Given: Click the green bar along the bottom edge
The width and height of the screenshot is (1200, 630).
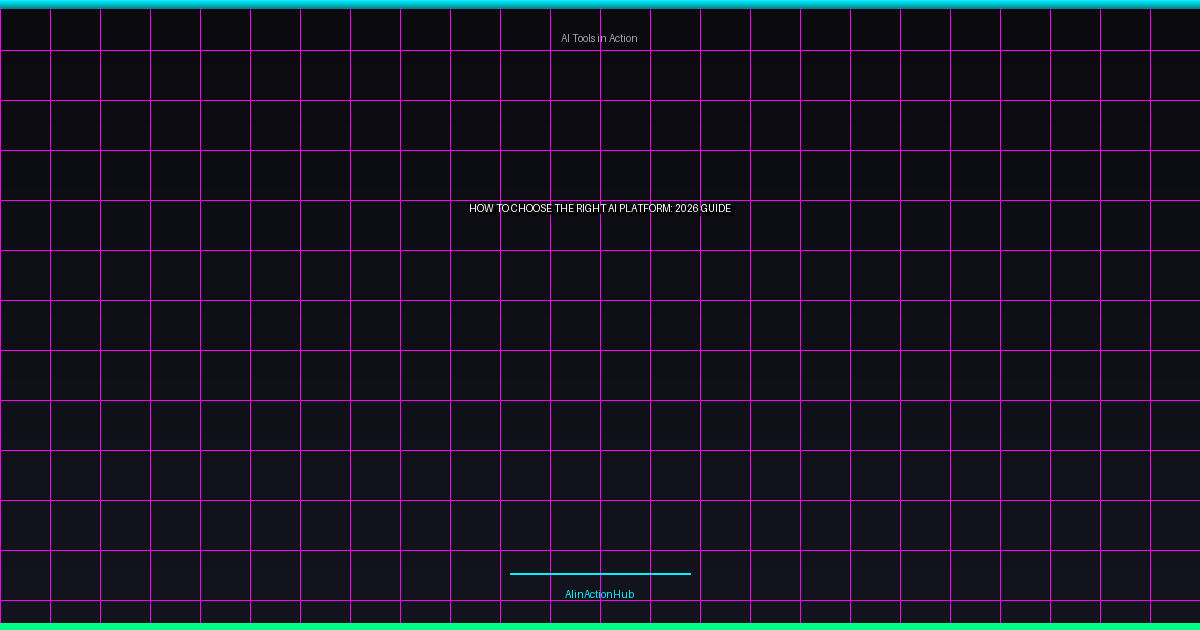Looking at the screenshot, I should [x=600, y=626].
